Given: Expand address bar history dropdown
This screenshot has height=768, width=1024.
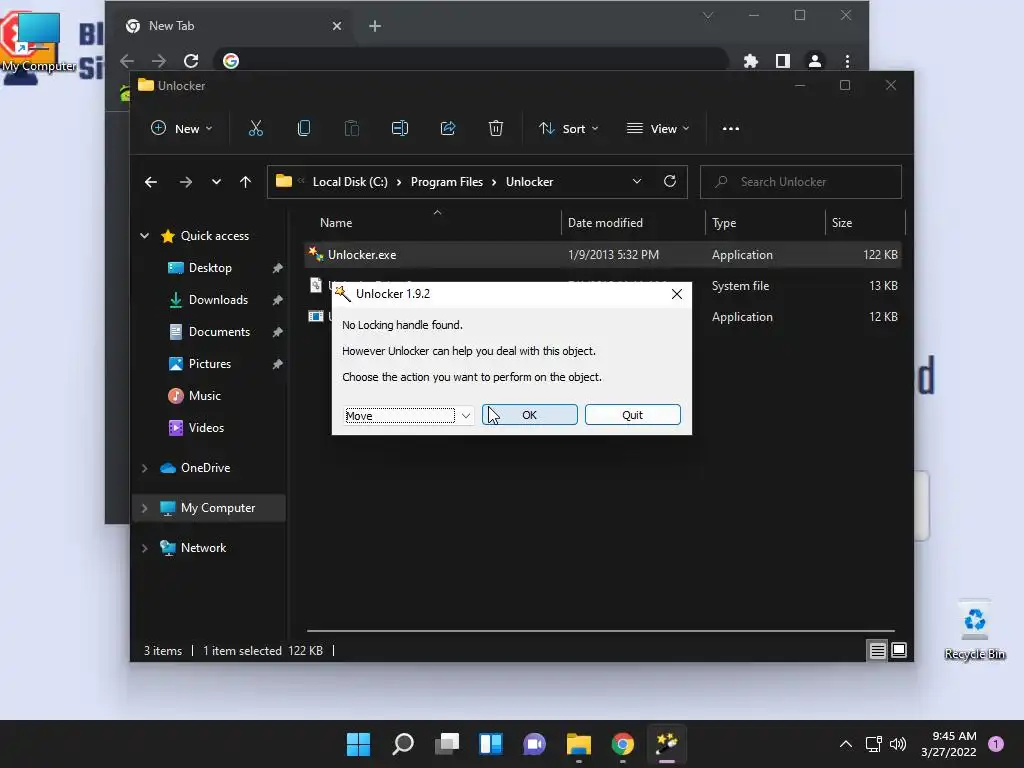Looking at the screenshot, I should click(x=637, y=182).
